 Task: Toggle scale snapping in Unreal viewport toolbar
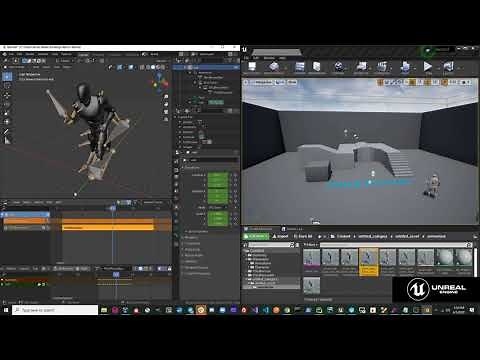tap(444, 82)
